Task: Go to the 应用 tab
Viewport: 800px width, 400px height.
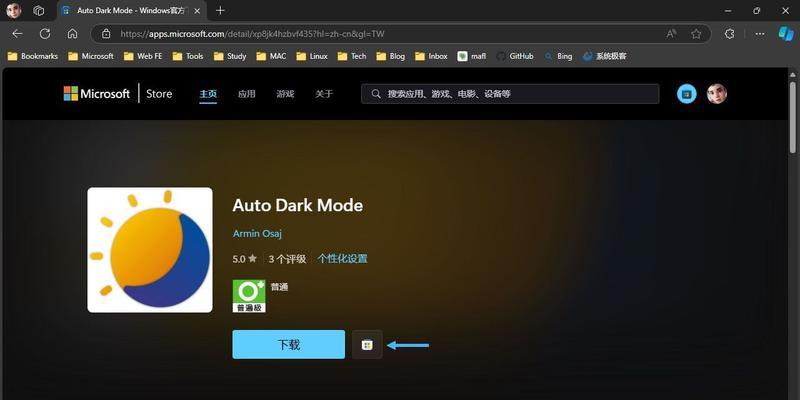Action: click(x=246, y=94)
